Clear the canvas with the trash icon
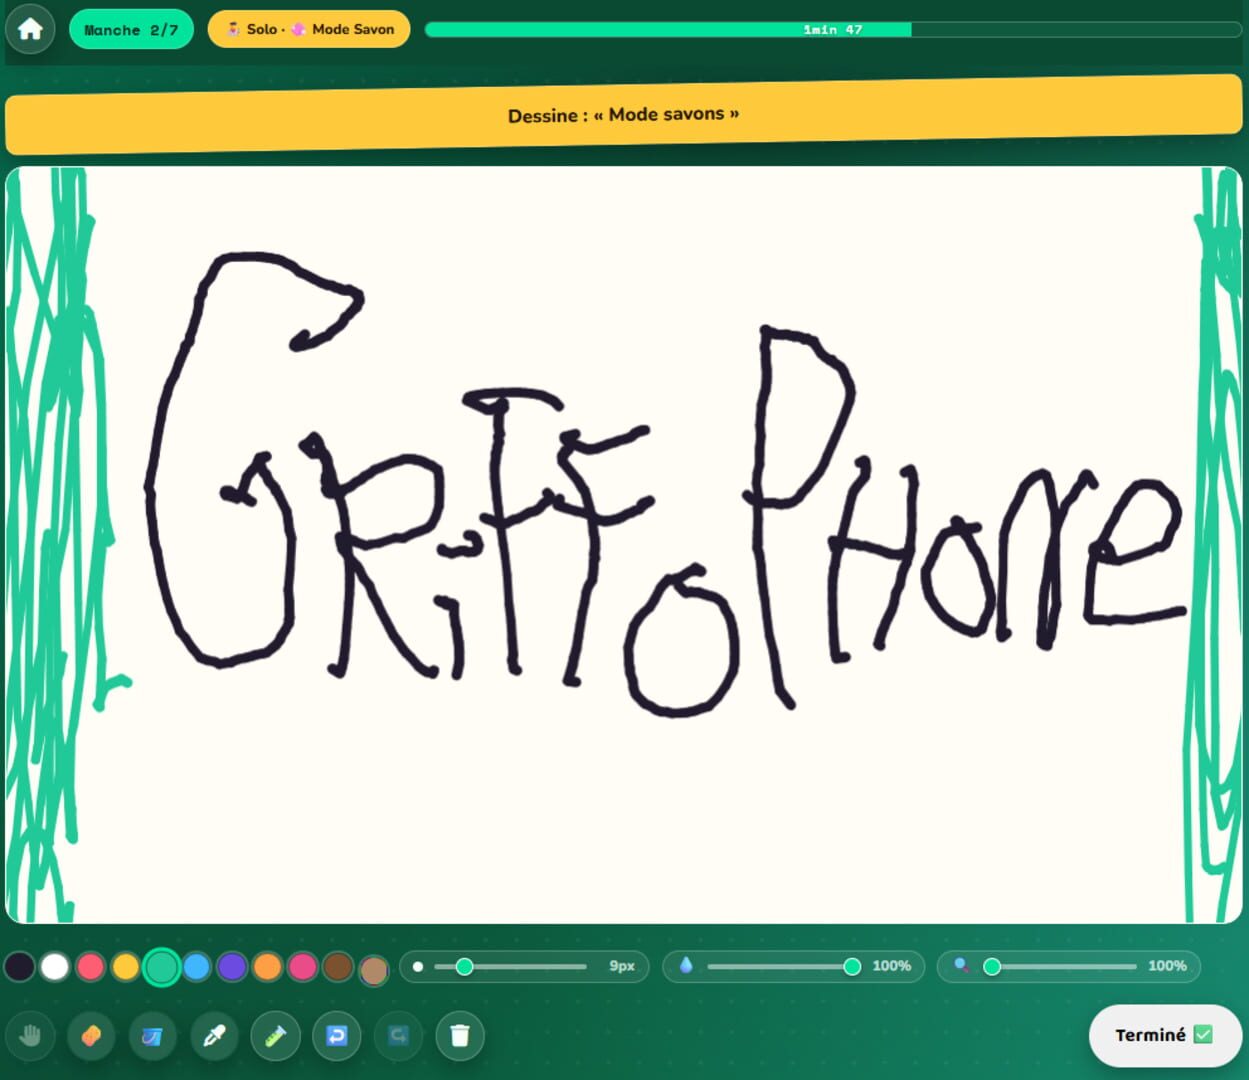The image size is (1249, 1080). (x=460, y=1036)
